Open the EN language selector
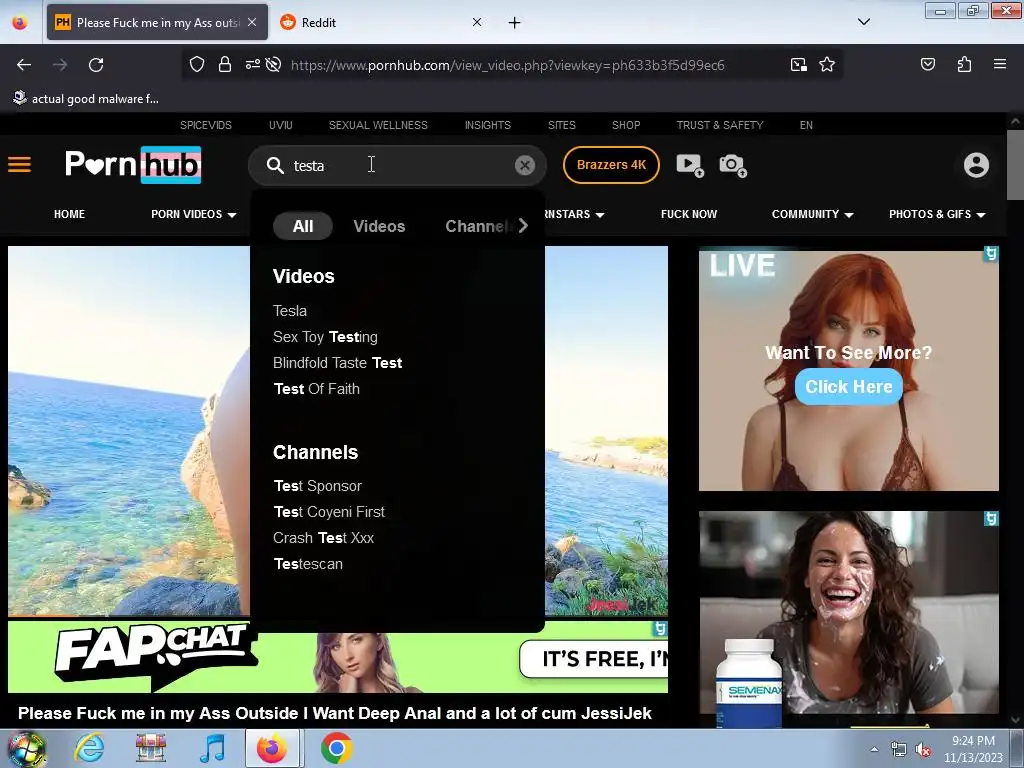1024x768 pixels. 806,125
